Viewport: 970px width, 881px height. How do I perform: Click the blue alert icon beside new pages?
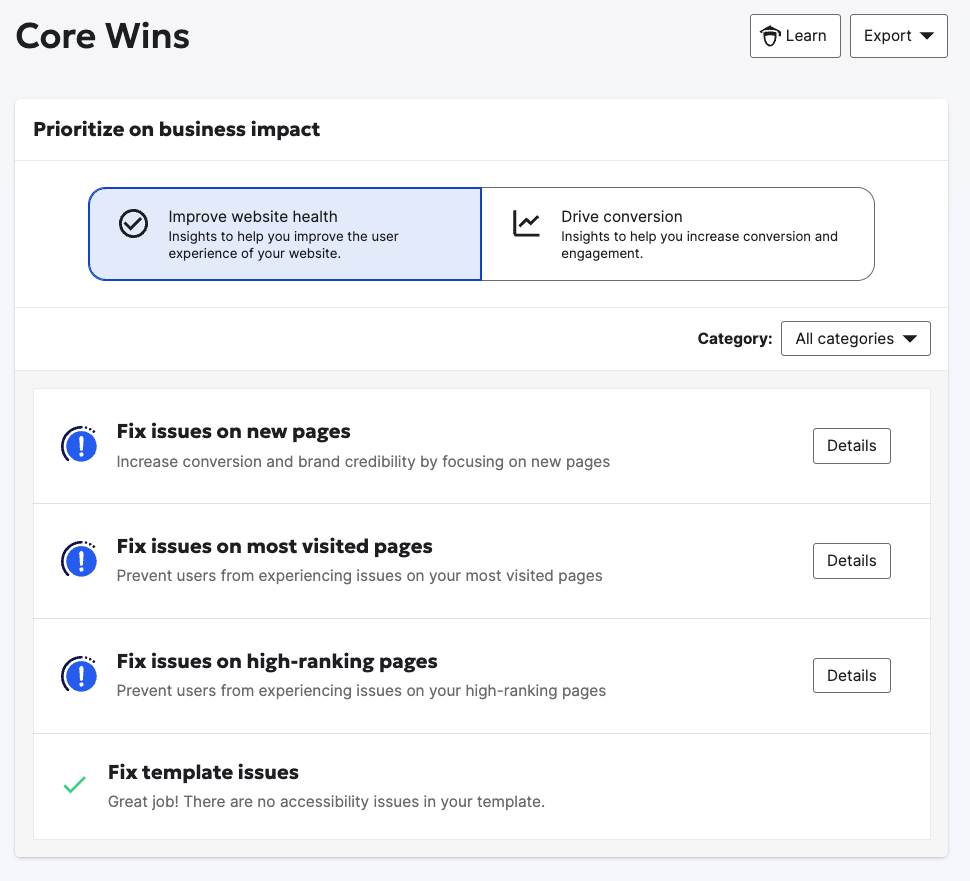79,446
